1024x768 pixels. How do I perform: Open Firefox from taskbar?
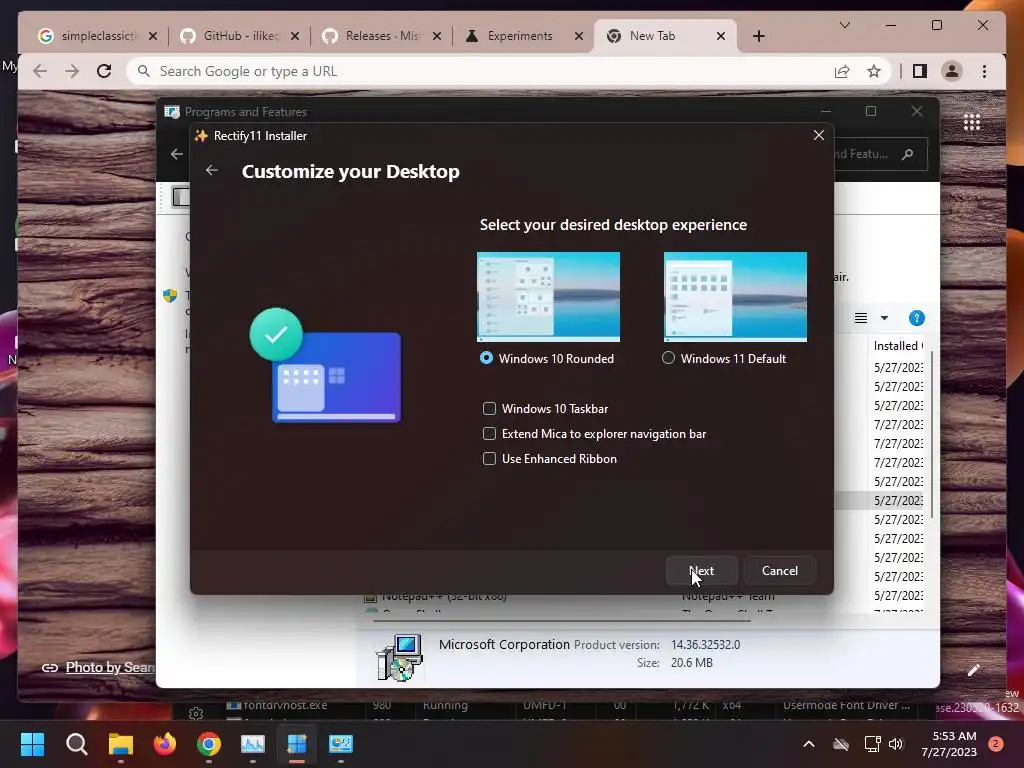click(x=165, y=744)
